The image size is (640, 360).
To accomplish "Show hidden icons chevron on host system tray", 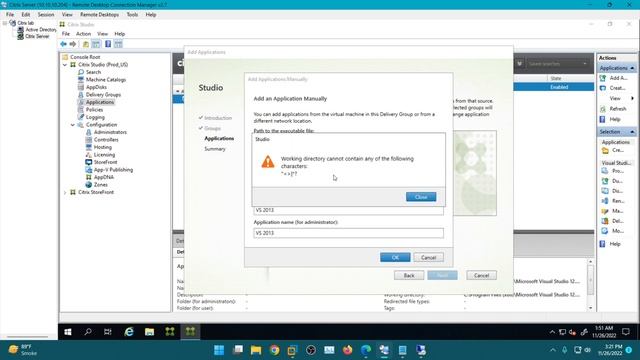I will pos(553,350).
